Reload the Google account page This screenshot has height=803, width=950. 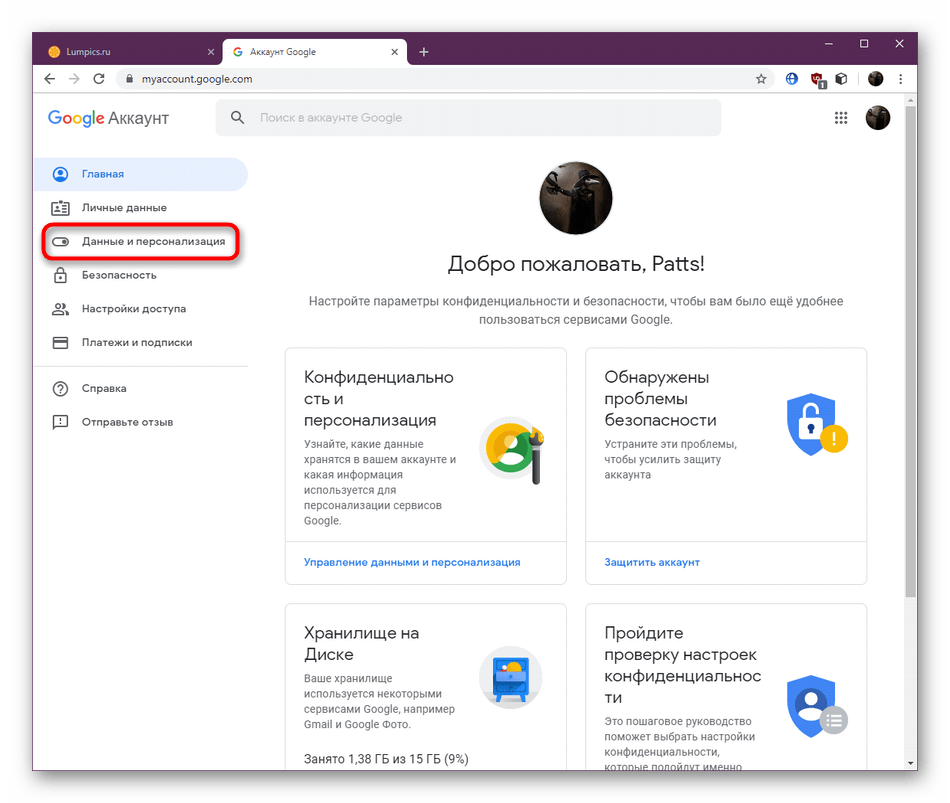tap(99, 79)
